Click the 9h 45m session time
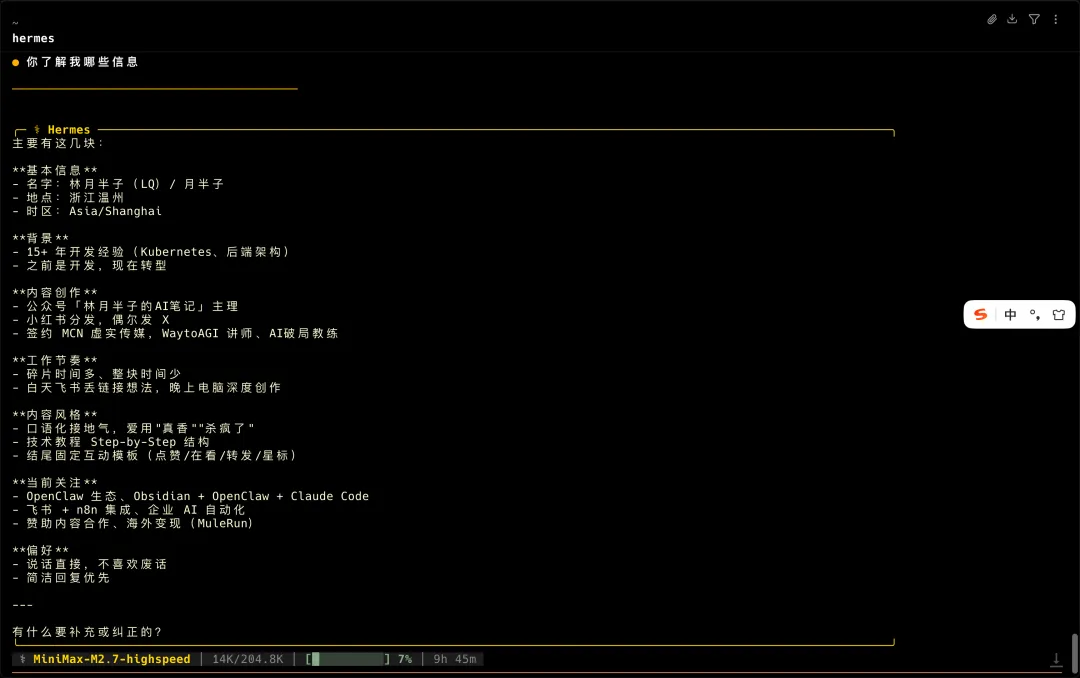 point(455,659)
